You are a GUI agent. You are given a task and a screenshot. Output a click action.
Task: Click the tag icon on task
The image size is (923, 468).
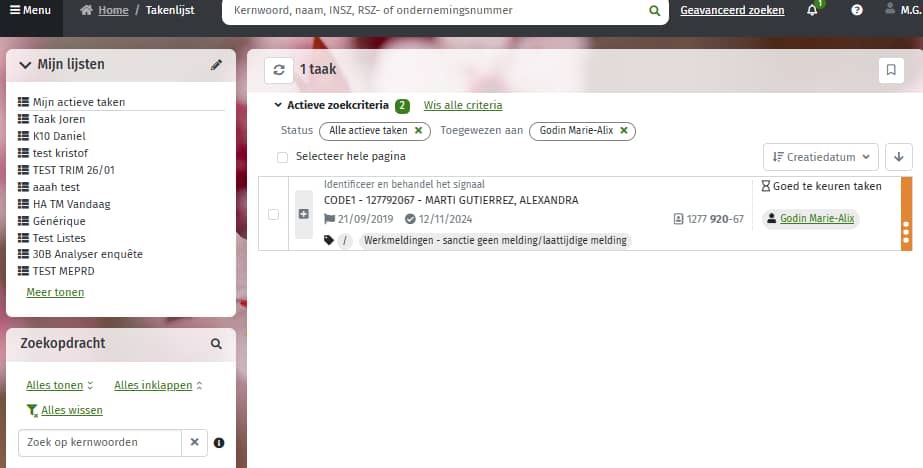coord(329,240)
